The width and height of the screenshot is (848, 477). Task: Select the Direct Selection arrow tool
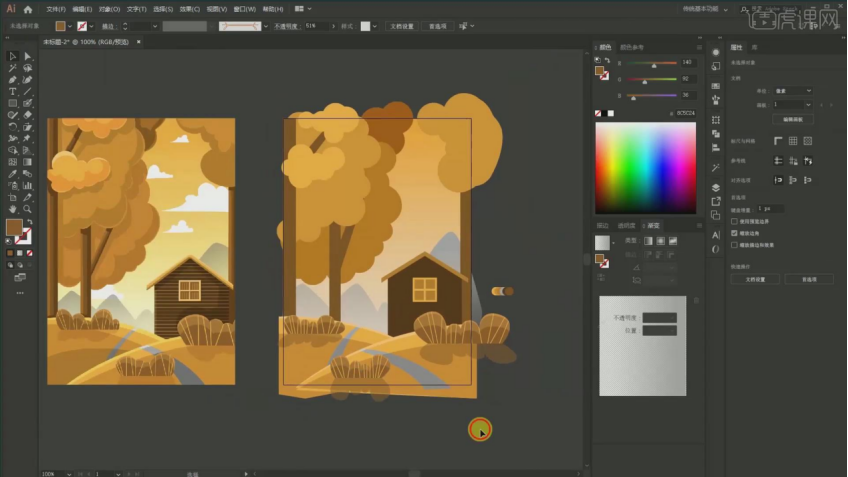27,56
